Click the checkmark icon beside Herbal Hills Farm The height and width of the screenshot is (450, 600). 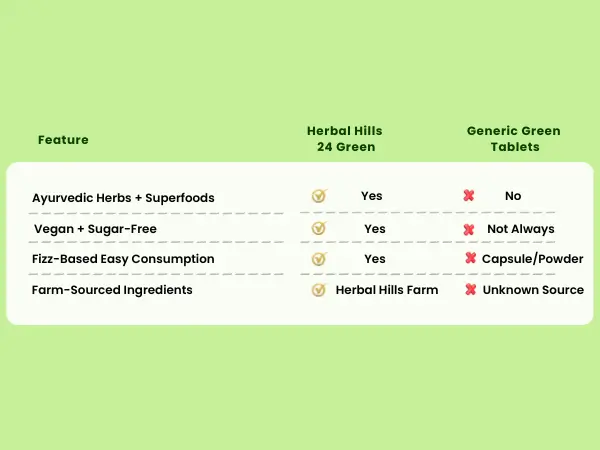click(319, 290)
